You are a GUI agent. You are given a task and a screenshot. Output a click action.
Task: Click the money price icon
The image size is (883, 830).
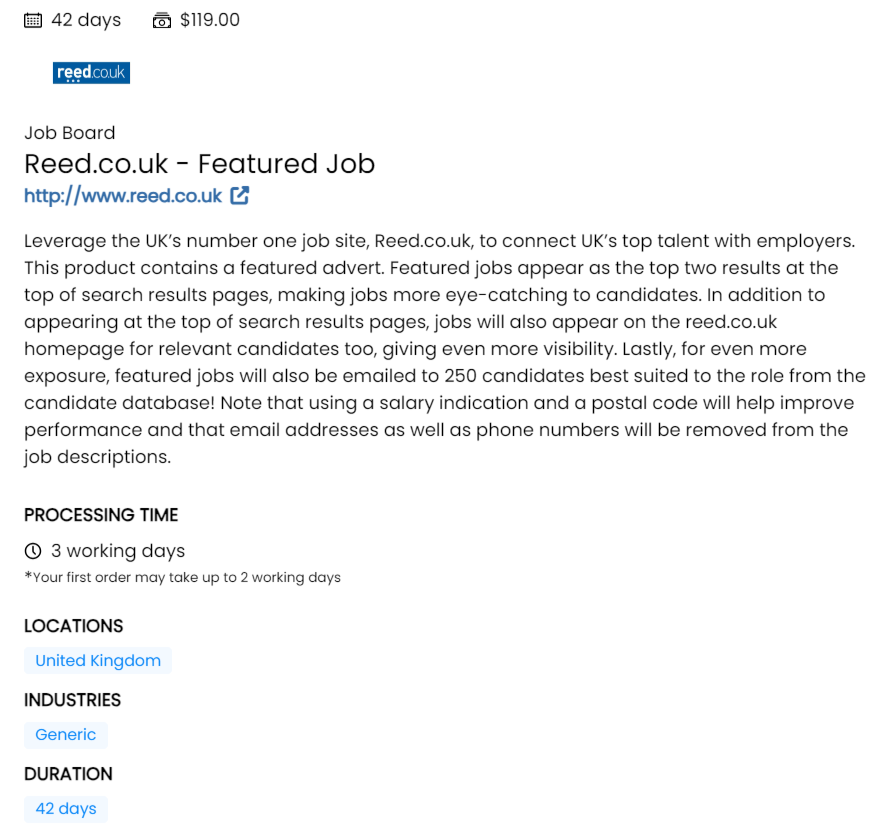pos(162,20)
